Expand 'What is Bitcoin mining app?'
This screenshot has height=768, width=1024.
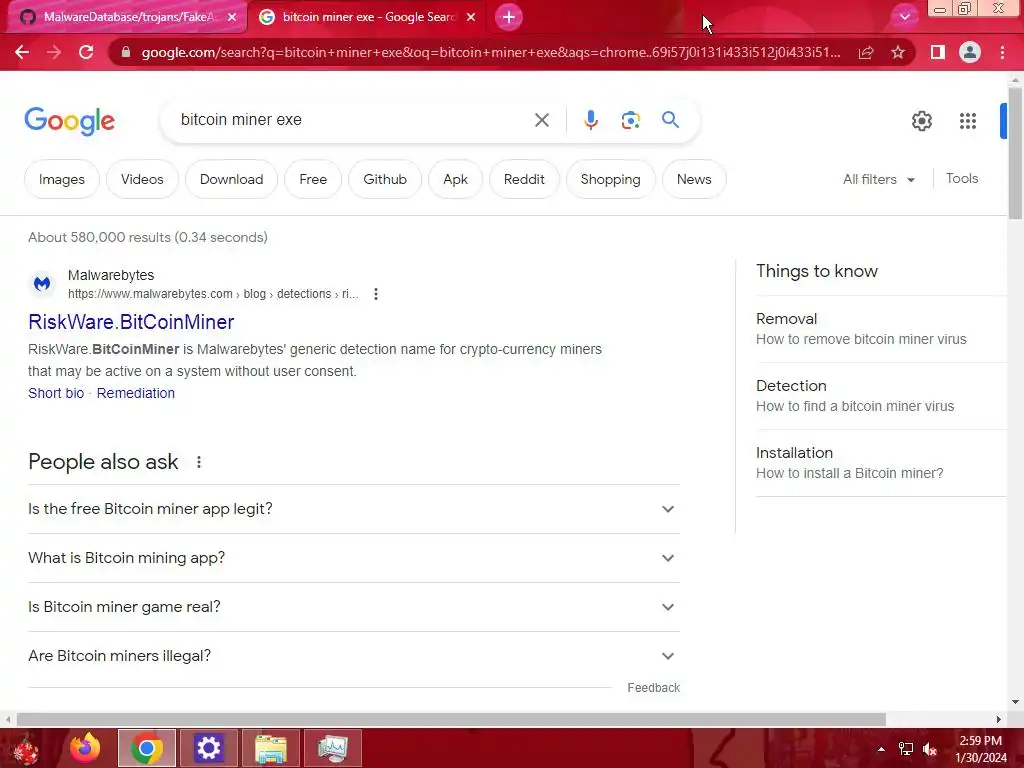353,558
